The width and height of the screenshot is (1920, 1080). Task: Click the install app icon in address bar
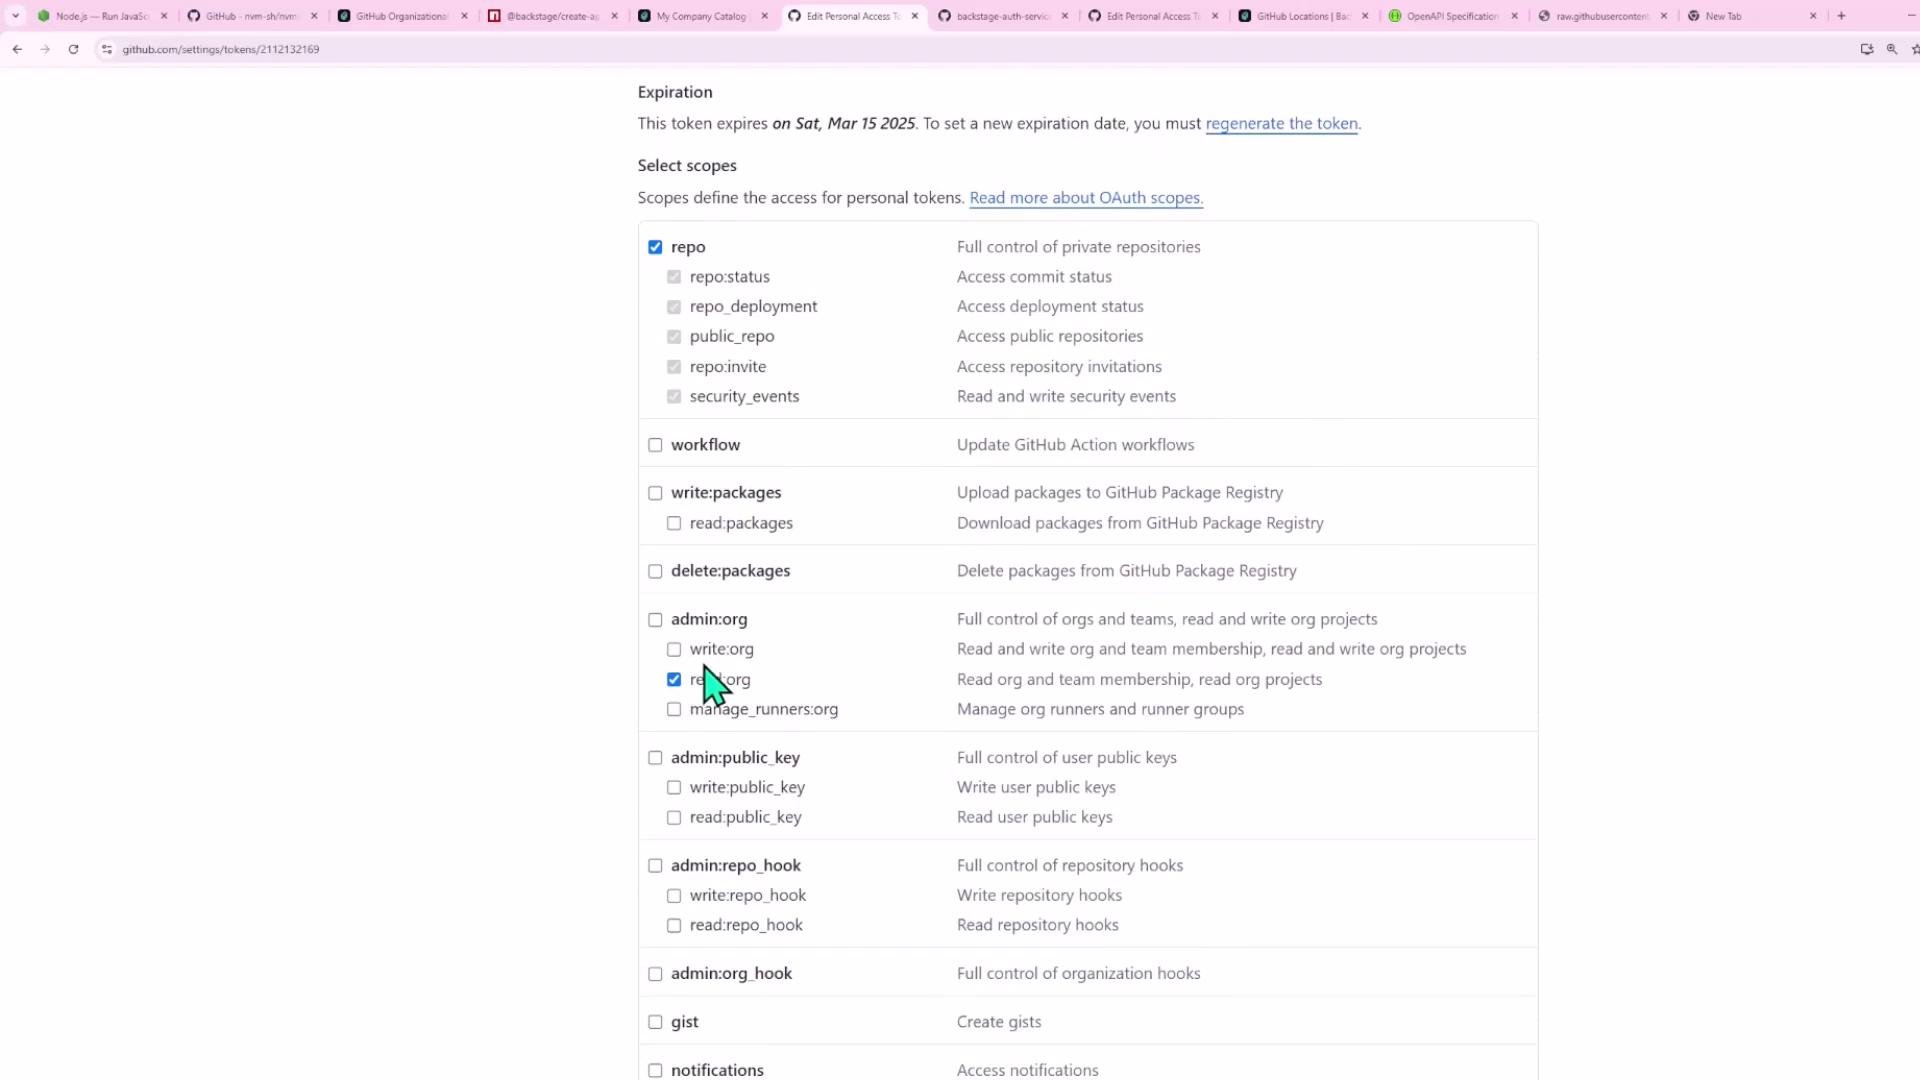1866,49
